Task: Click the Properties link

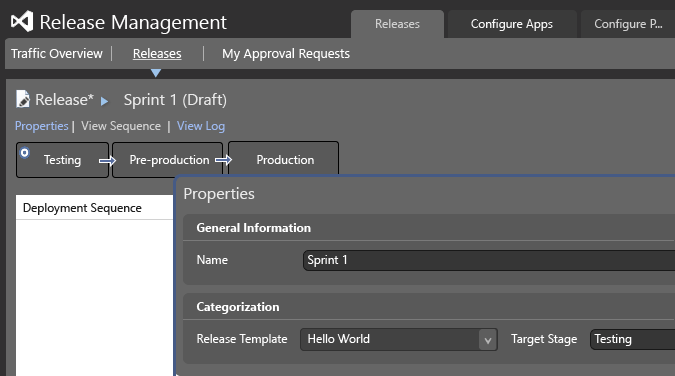Action: tap(42, 126)
